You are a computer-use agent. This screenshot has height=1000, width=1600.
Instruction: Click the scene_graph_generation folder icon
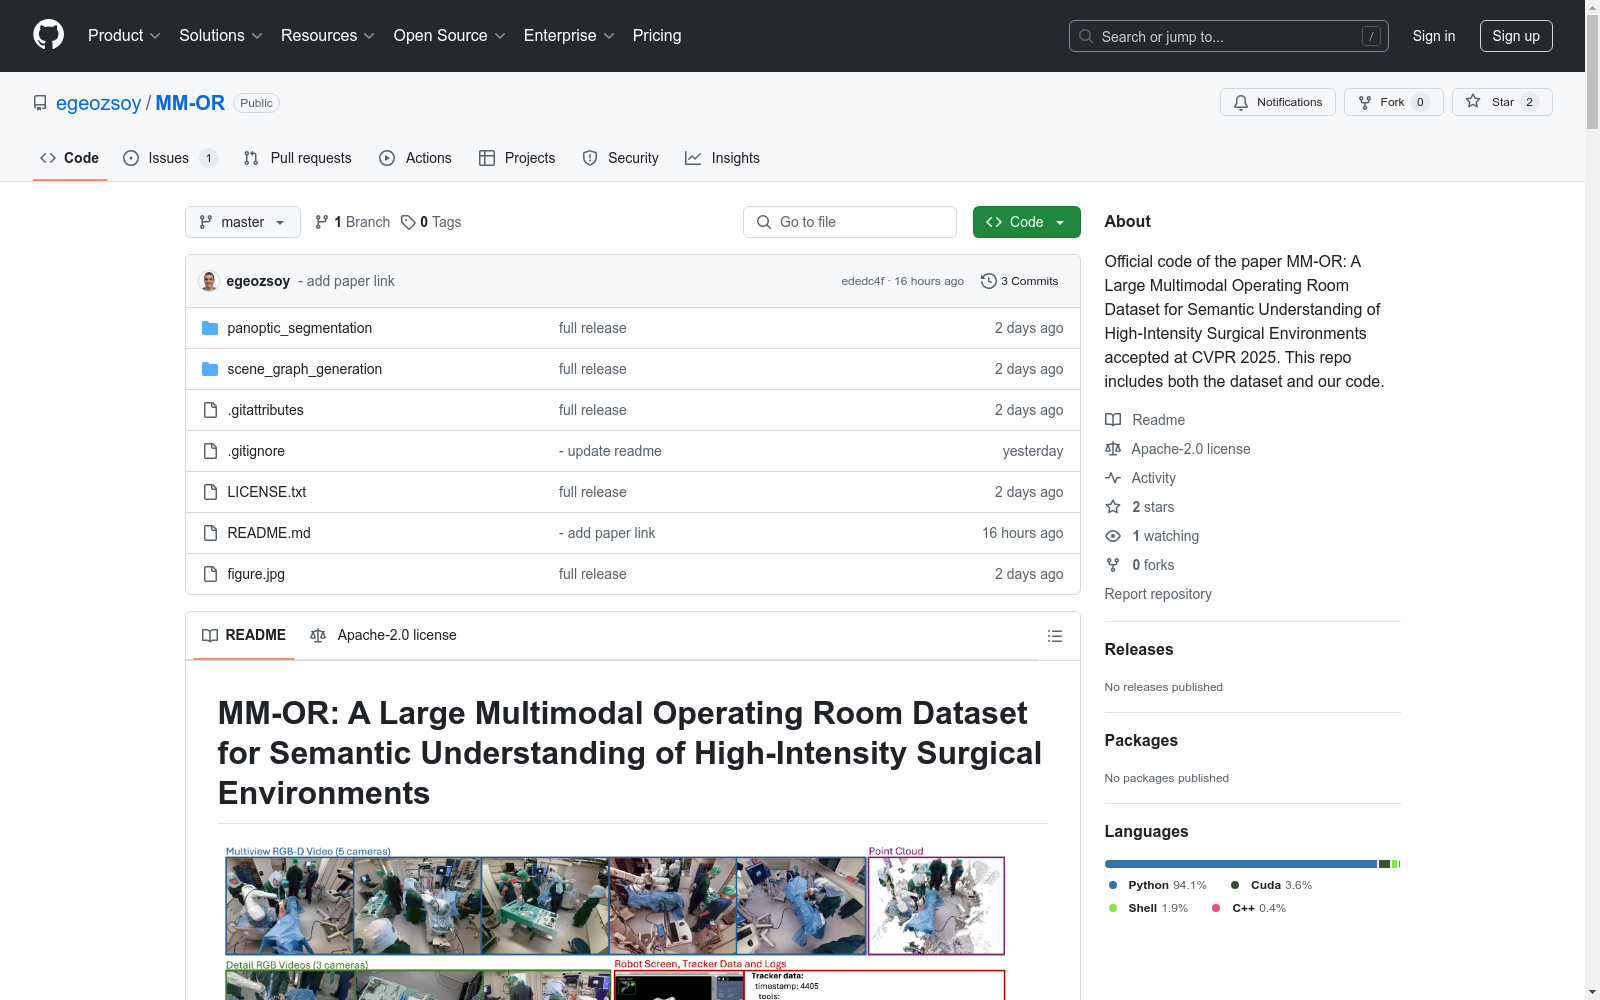[x=210, y=369]
